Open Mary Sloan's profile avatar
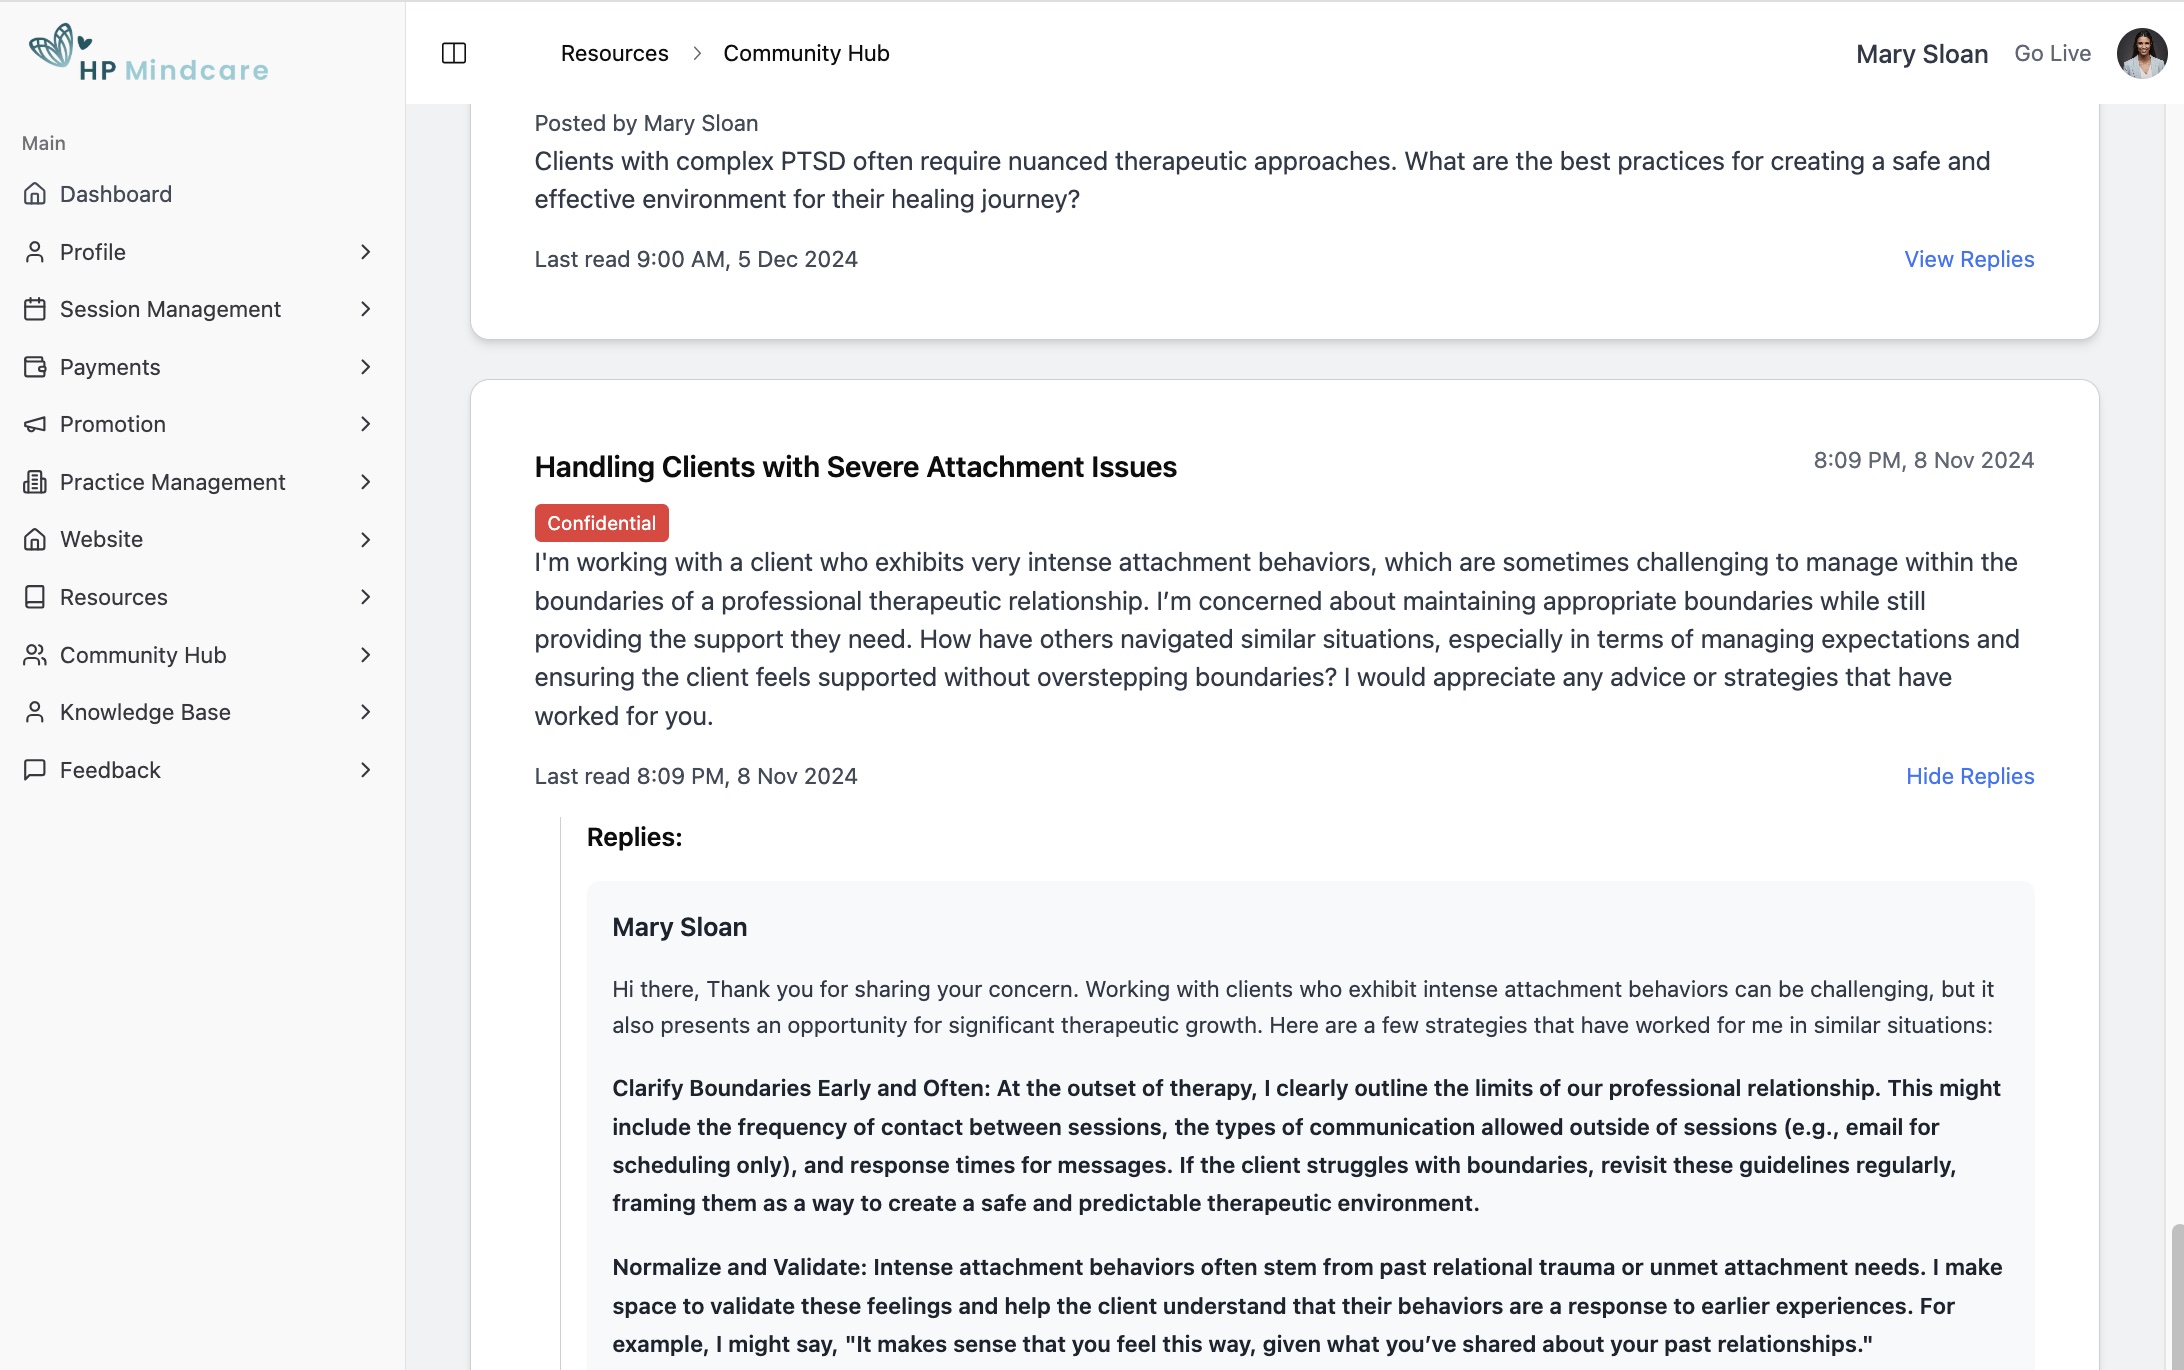 pyautogui.click(x=2141, y=53)
